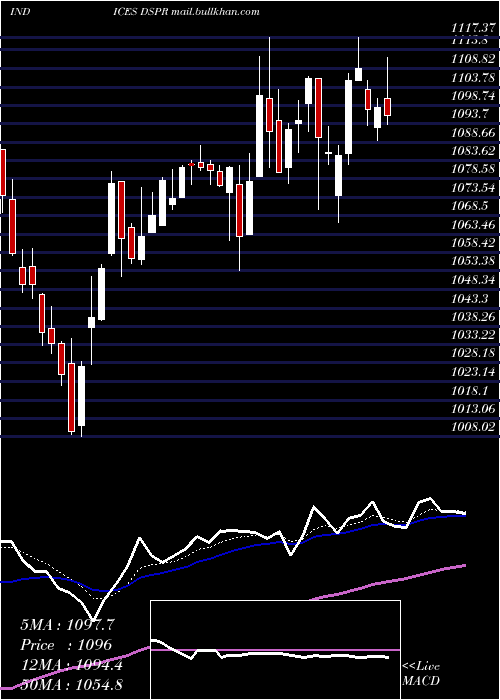Click the IND symbol text at top left
The image size is (500, 700).
20,11
